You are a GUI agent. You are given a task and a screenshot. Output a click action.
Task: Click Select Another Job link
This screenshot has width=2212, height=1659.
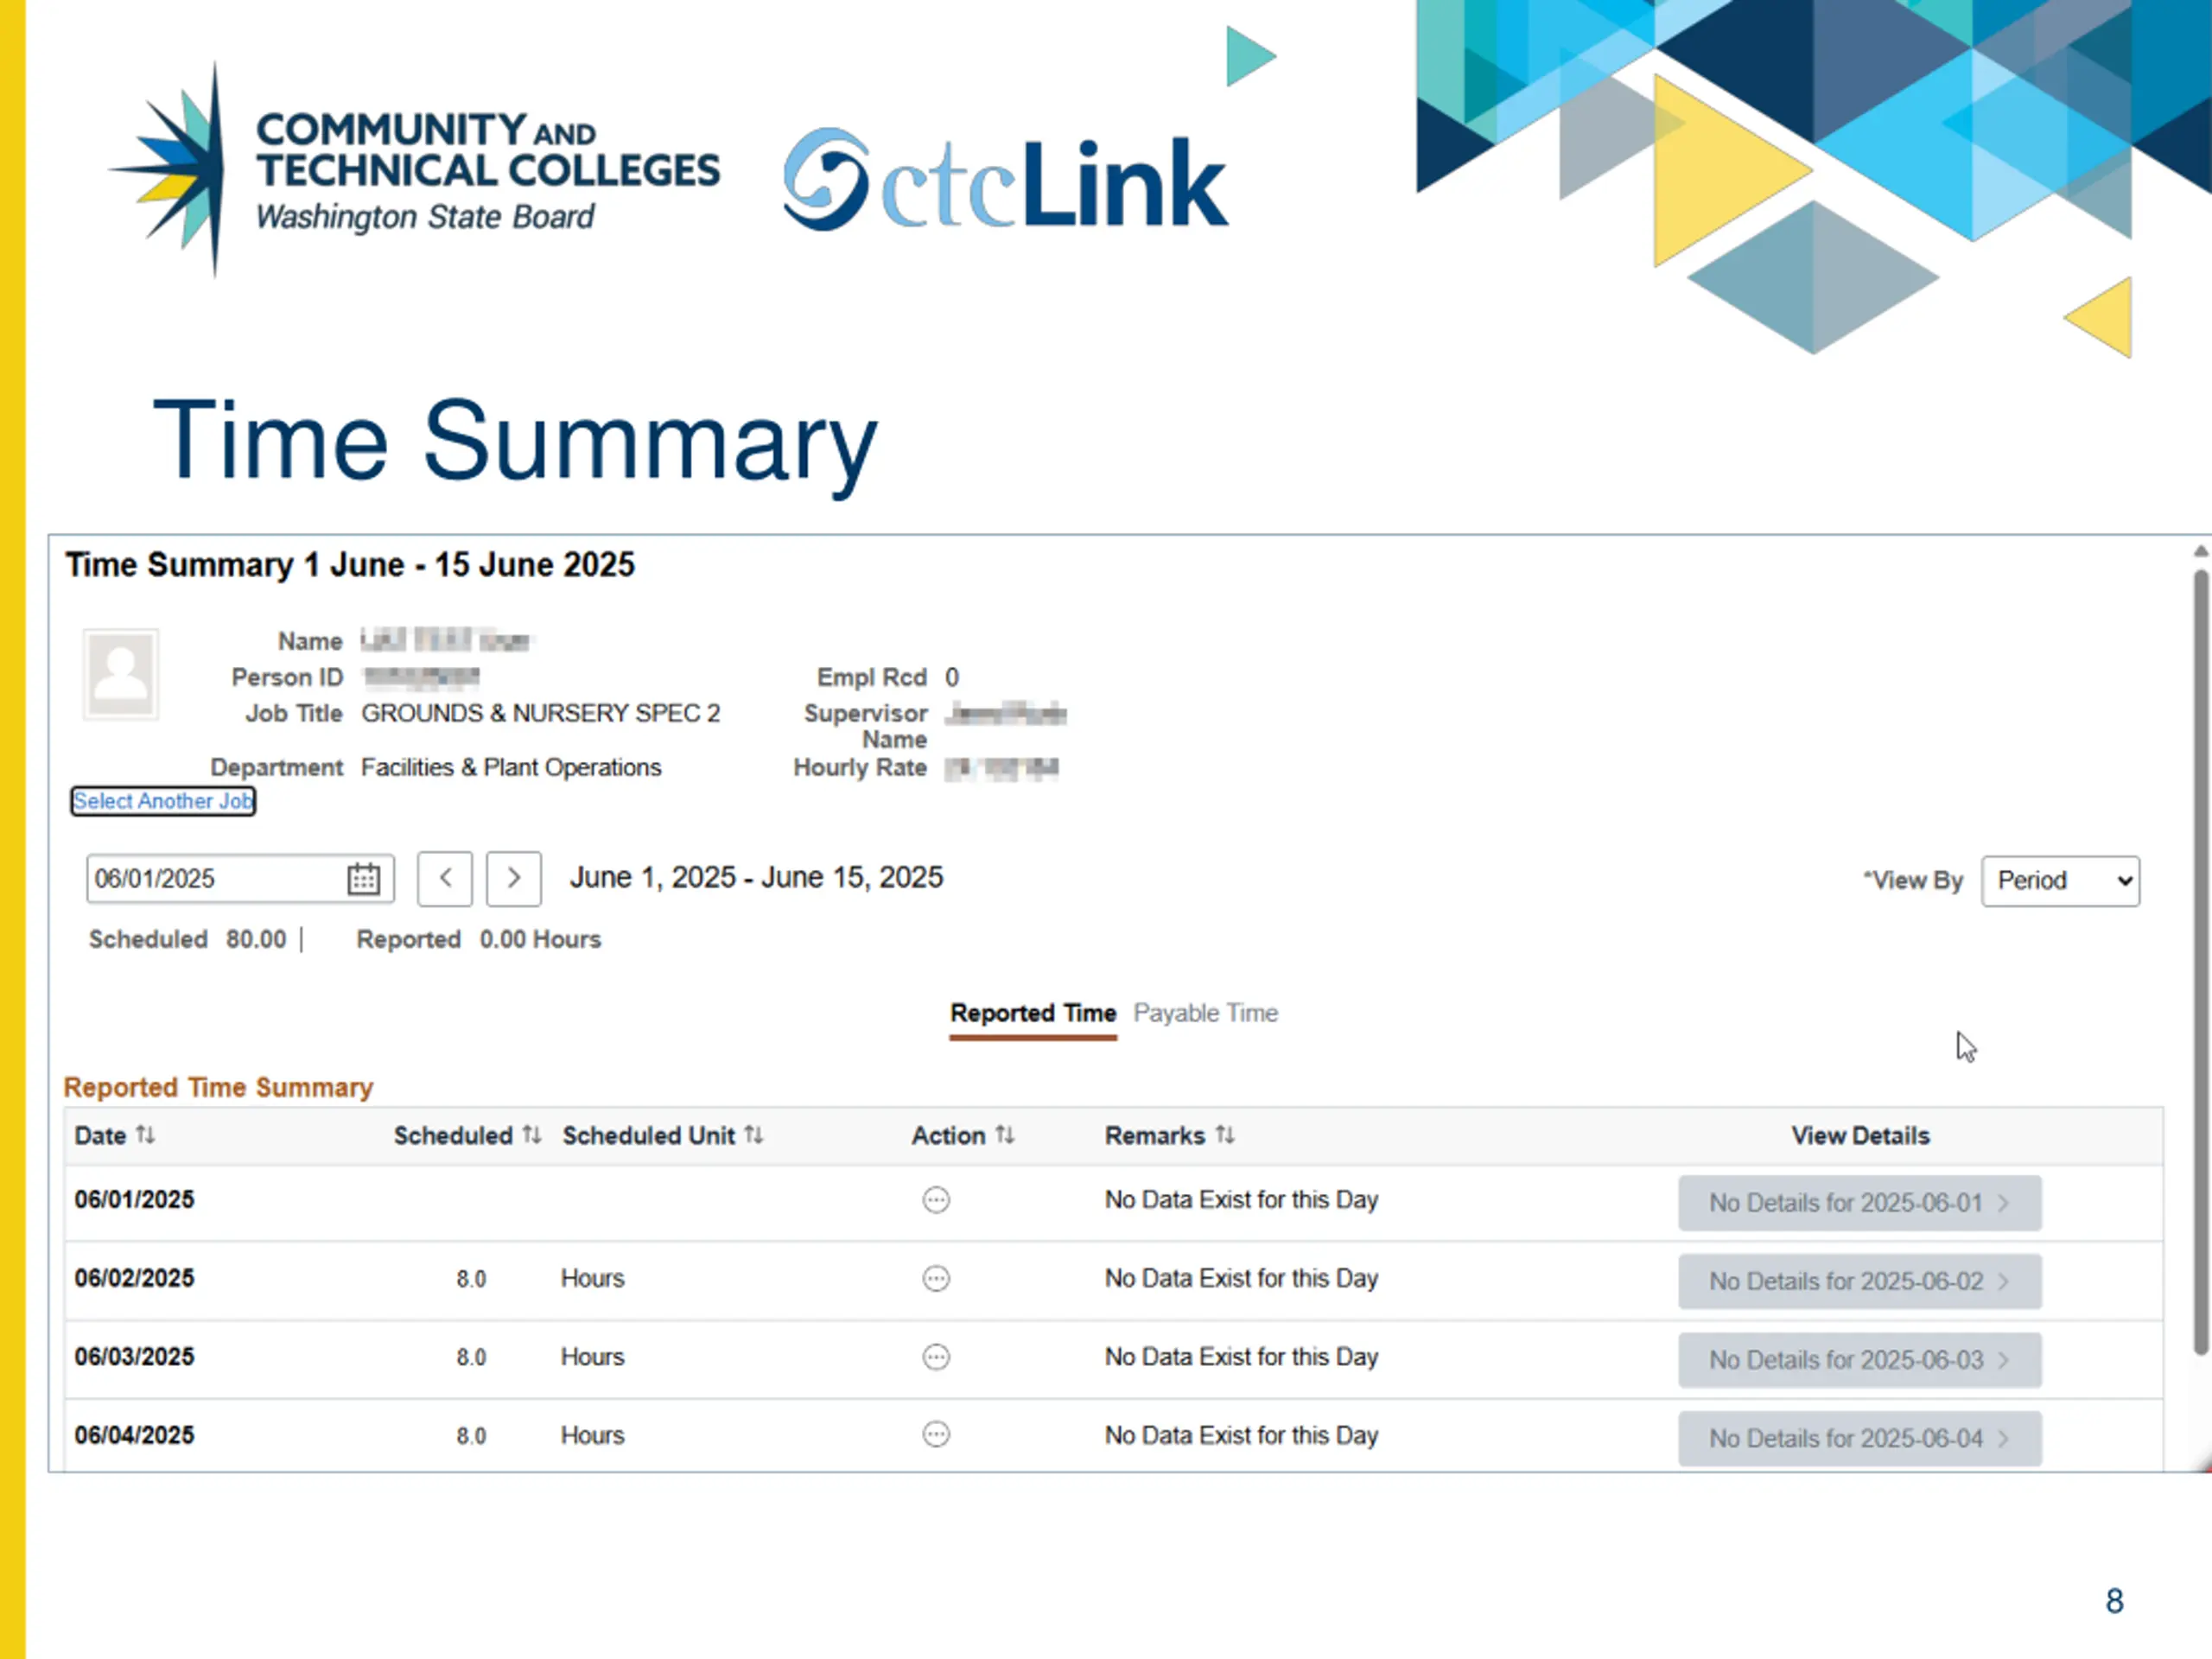coord(163,801)
